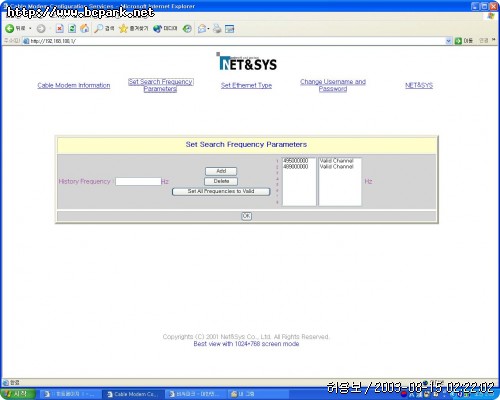Screen dimensions: 500x400
Task: Open the Search magnifier toolbar button
Action: (x=104, y=29)
